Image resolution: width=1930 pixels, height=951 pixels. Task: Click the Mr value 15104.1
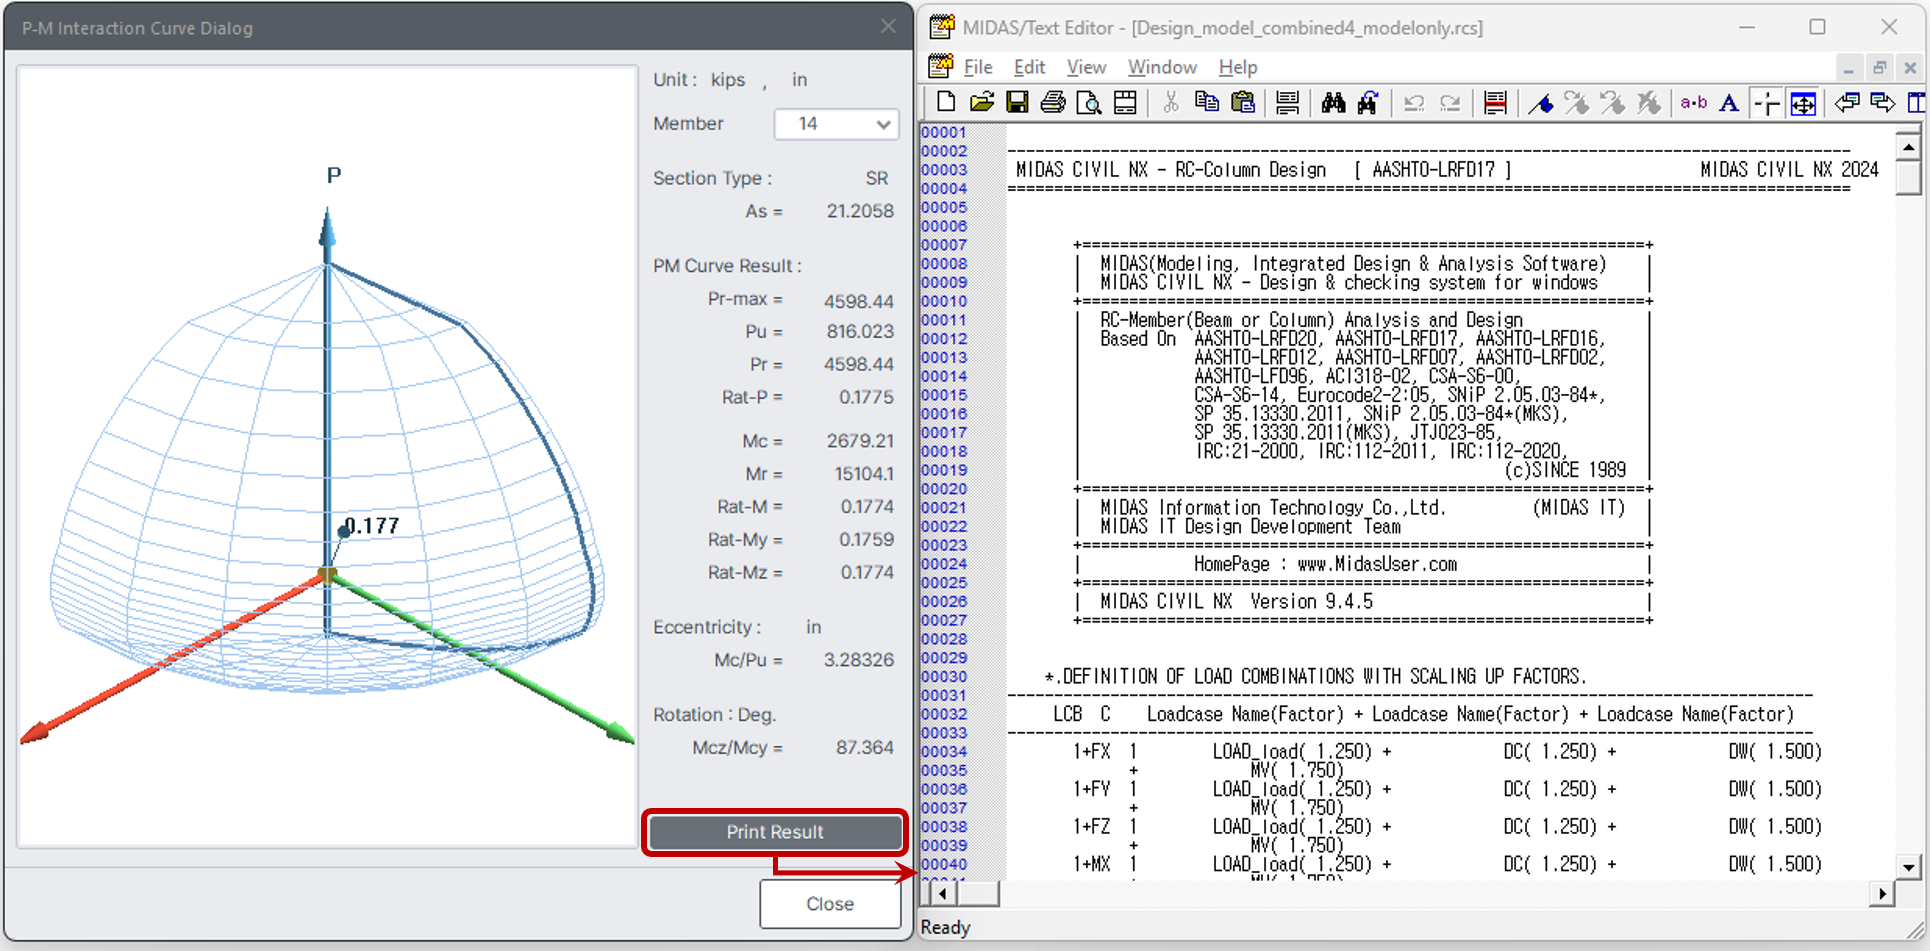864,474
